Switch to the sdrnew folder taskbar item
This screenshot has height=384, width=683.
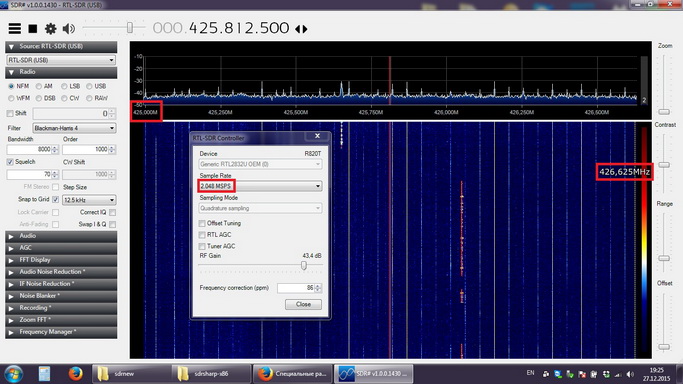[x=131, y=374]
